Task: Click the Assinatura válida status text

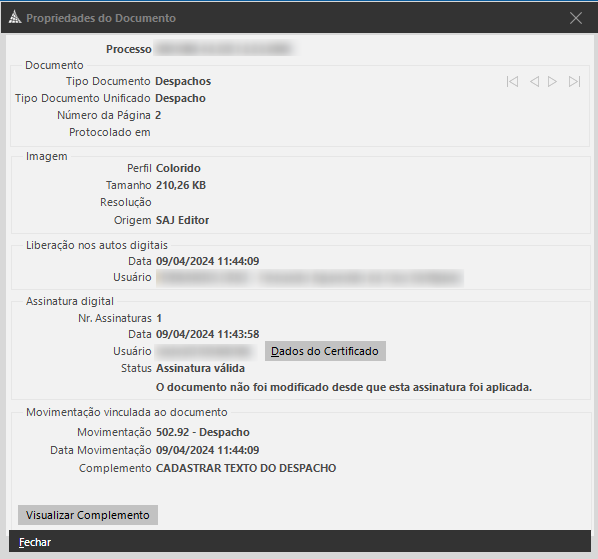Action: coord(200,368)
